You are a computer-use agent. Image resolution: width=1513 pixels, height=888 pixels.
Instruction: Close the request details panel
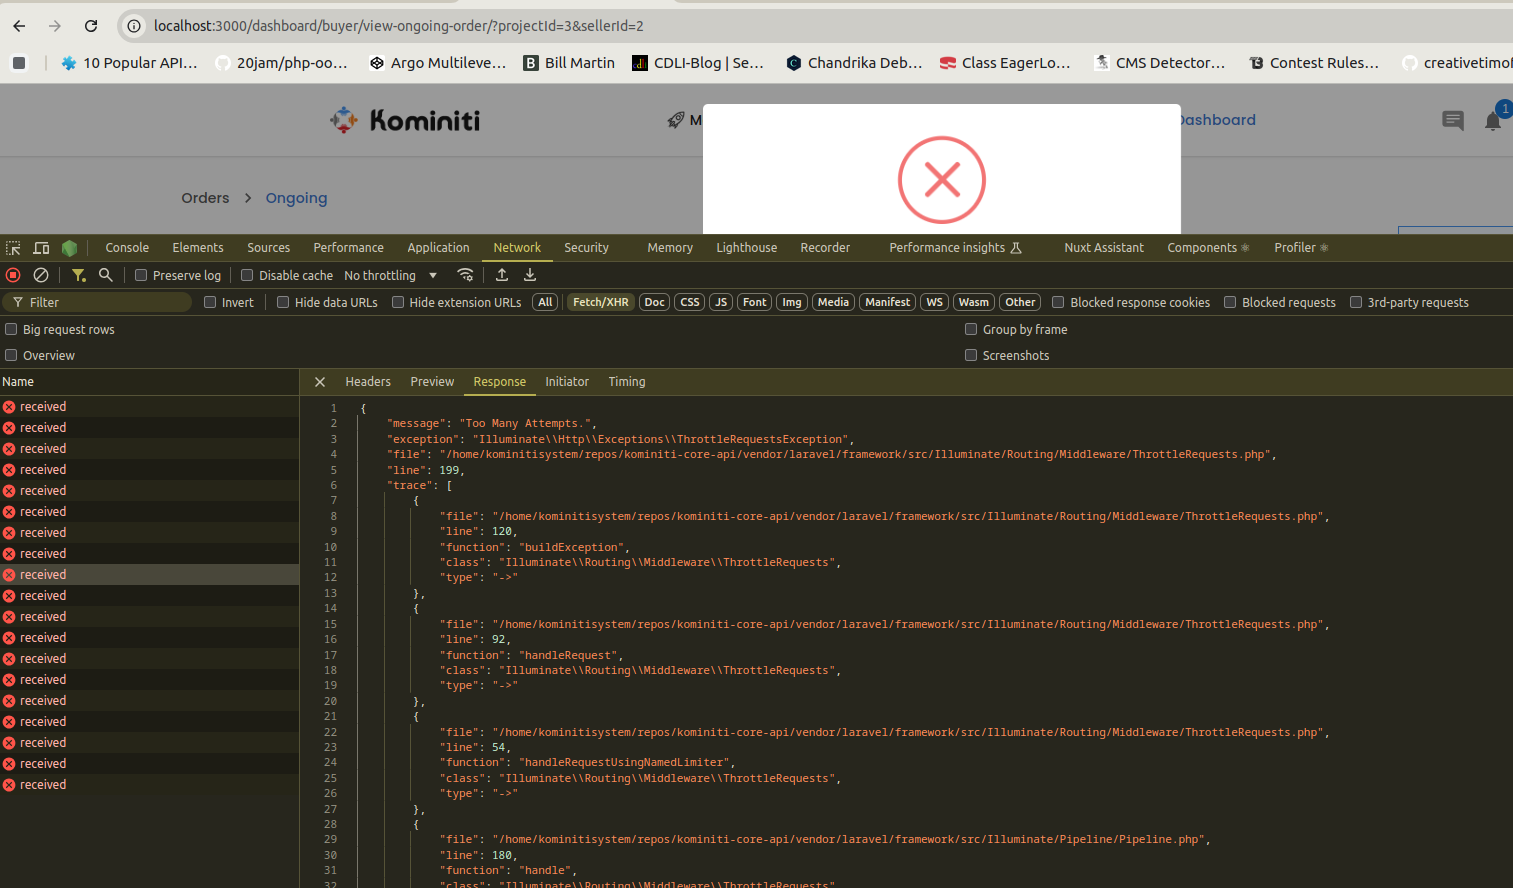320,382
